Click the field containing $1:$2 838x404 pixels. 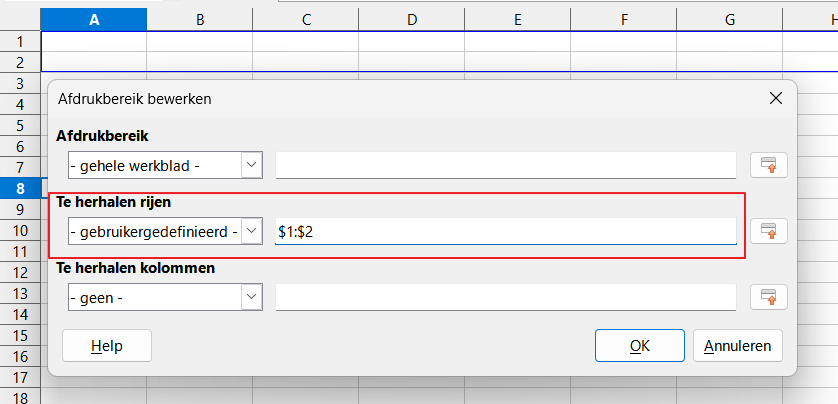click(505, 231)
